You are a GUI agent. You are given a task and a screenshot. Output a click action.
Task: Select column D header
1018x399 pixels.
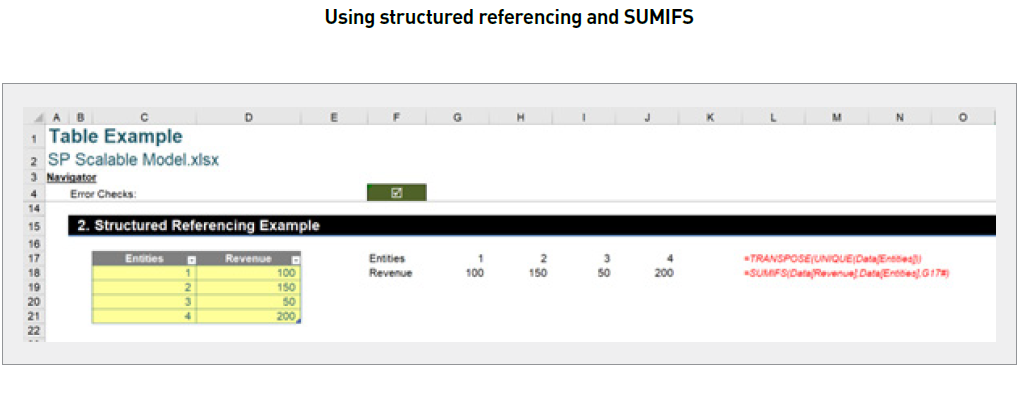pos(249,117)
